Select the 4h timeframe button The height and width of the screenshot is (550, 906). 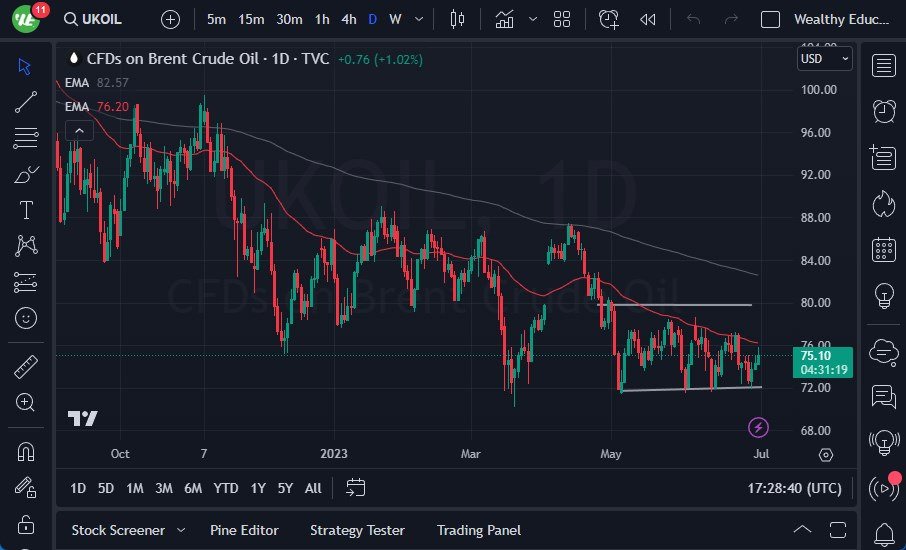348,19
